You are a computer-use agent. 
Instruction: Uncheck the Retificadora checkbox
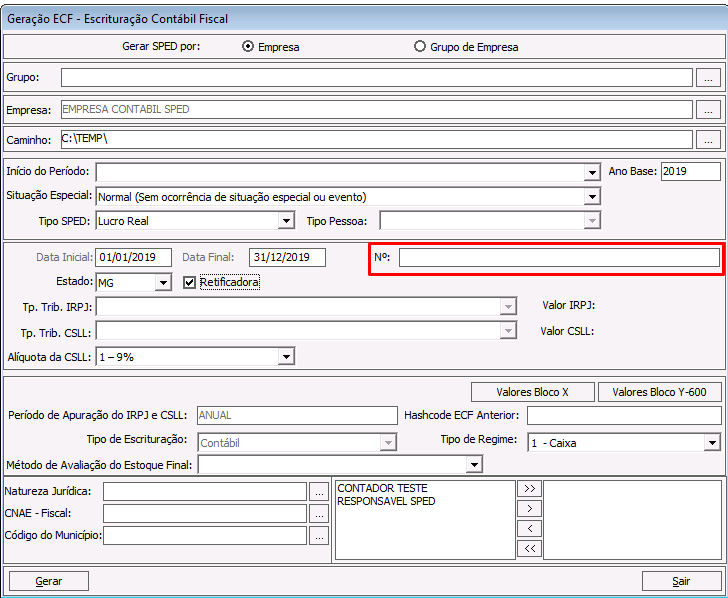pos(189,282)
